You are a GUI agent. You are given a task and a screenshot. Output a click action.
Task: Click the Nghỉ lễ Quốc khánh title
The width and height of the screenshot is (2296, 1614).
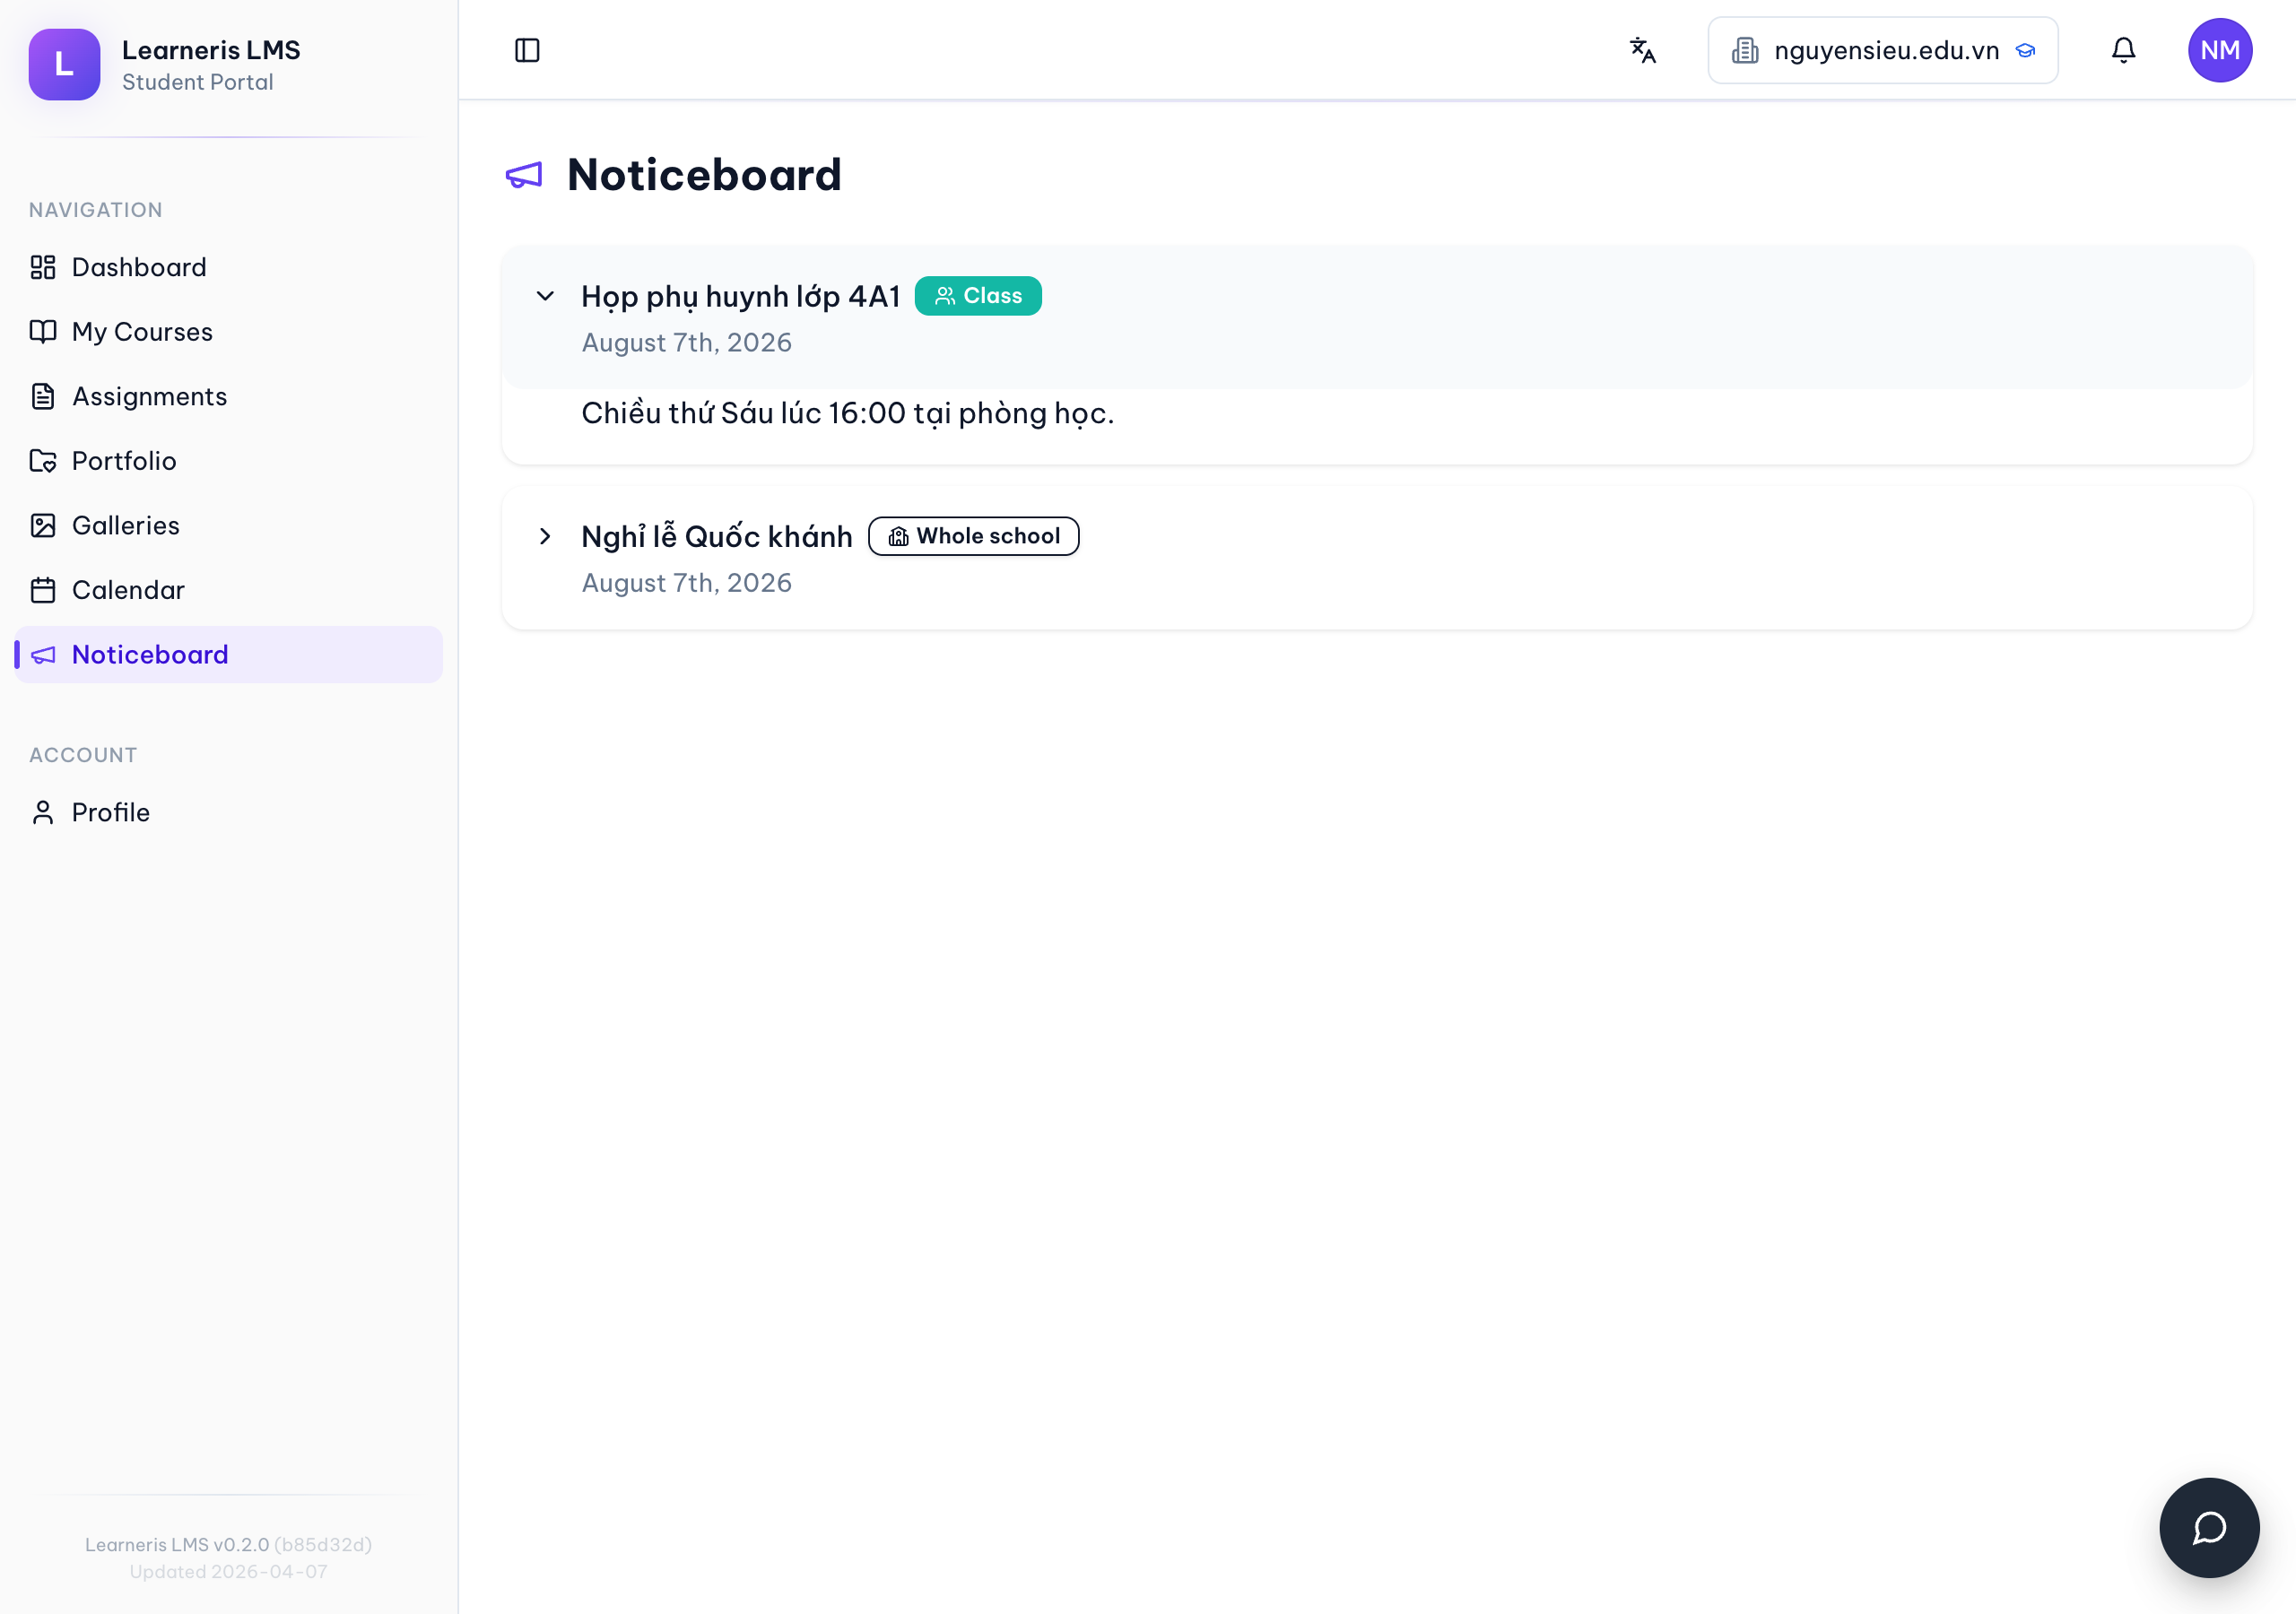coord(716,537)
